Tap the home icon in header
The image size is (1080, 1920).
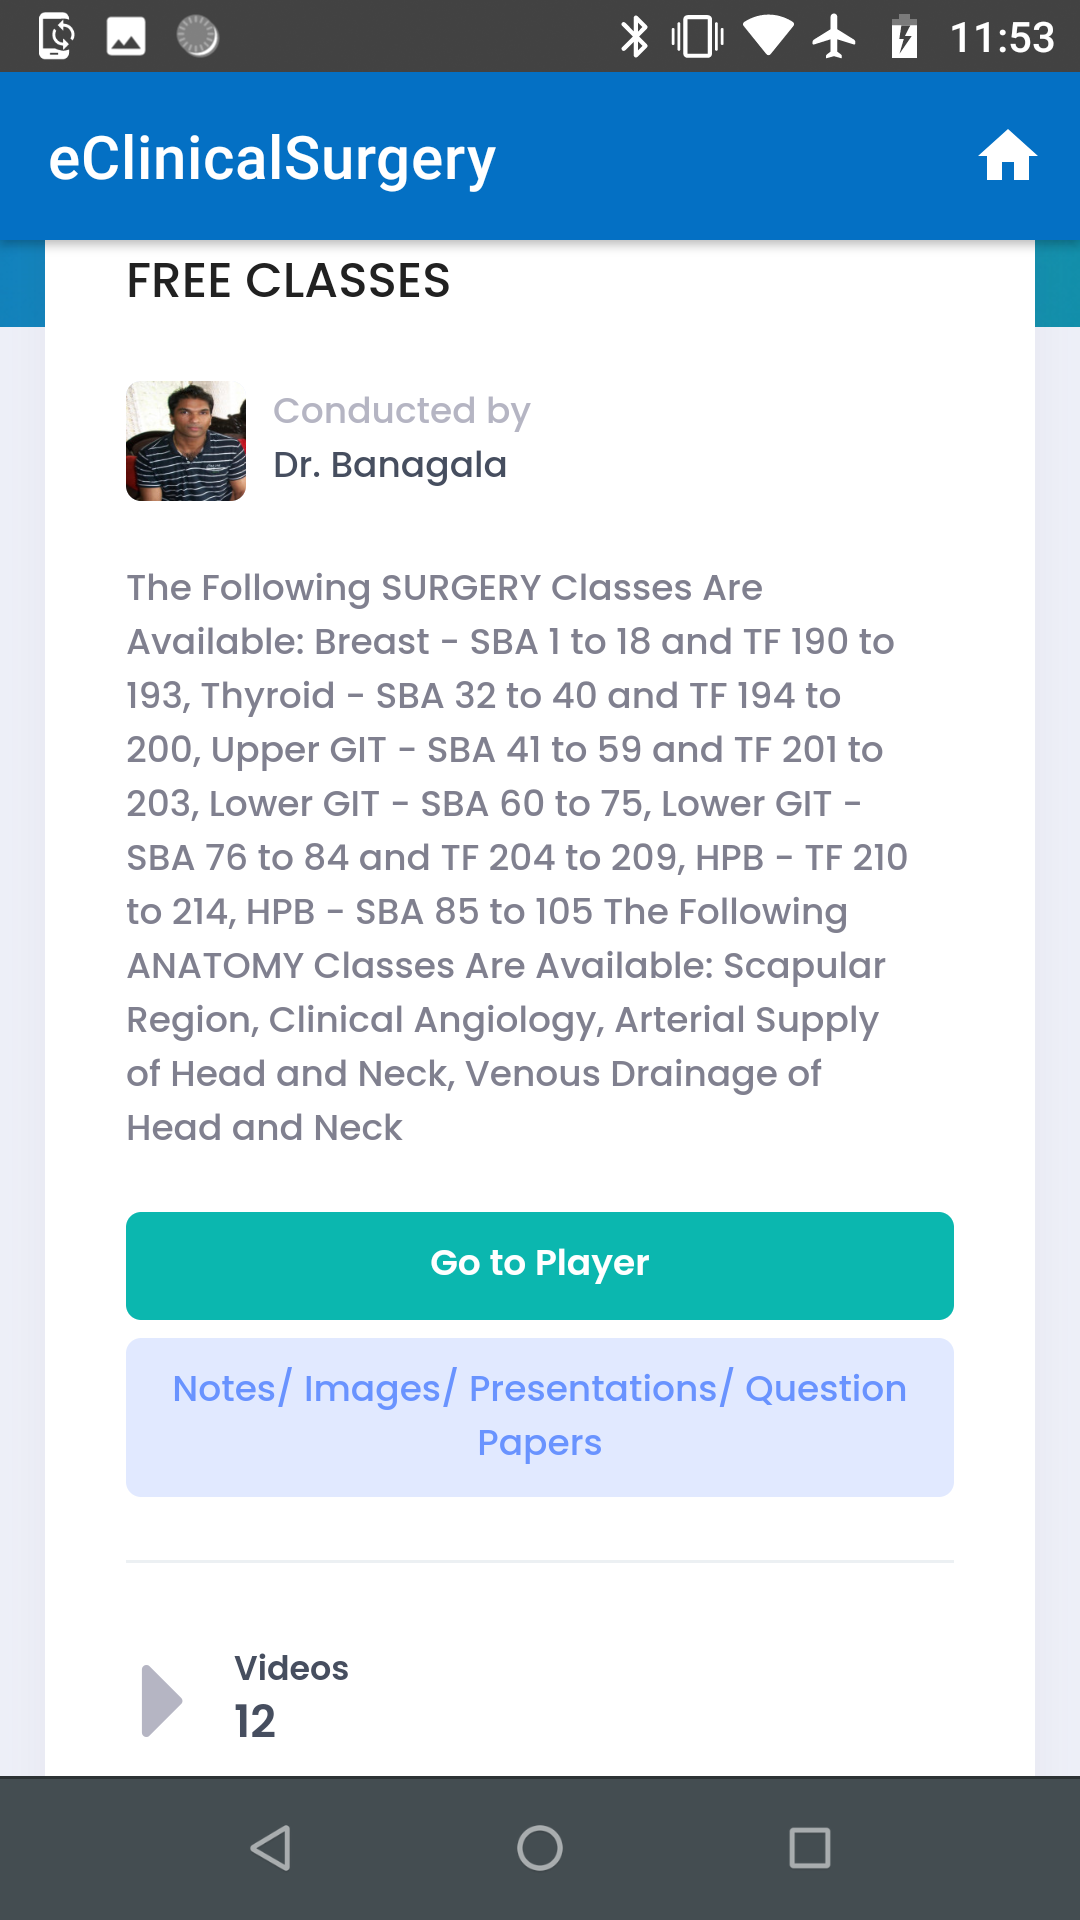(1007, 156)
